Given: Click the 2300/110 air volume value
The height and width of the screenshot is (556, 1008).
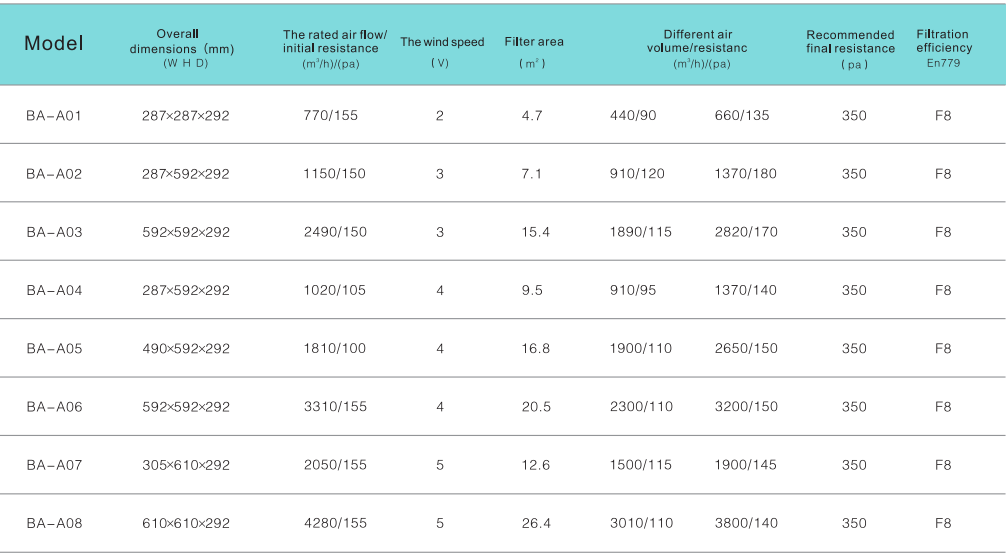Looking at the screenshot, I should [641, 407].
